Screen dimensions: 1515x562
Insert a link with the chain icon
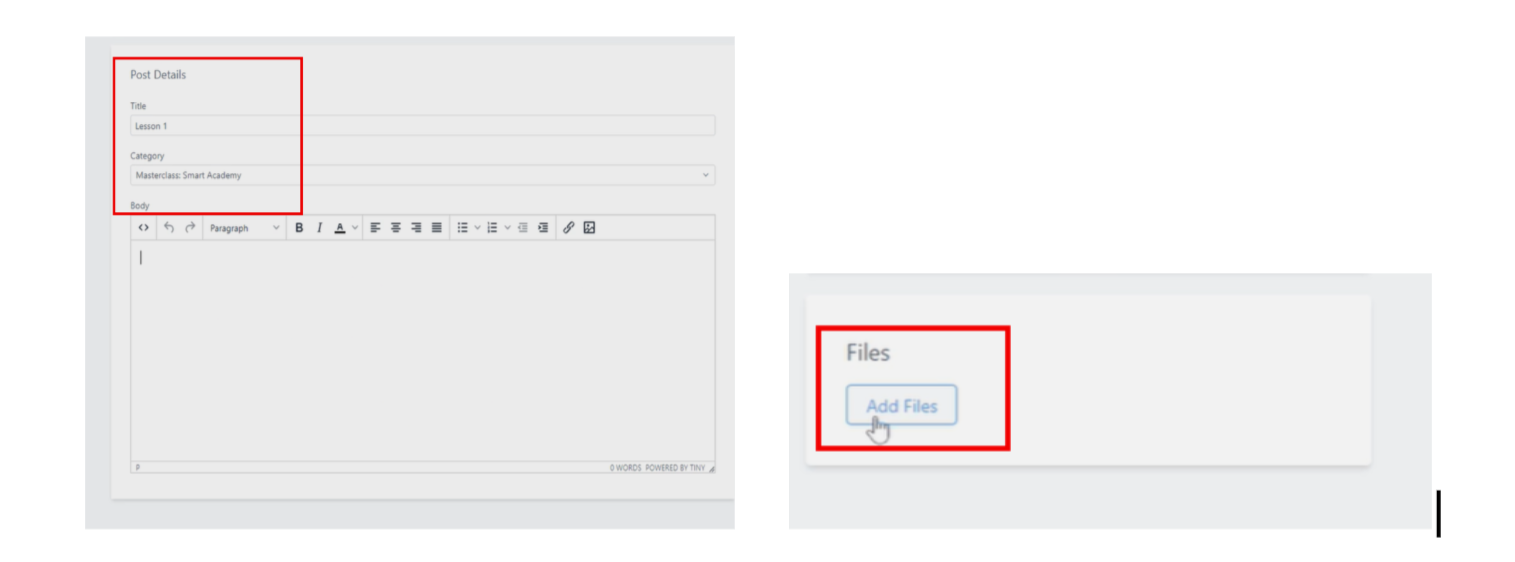tap(569, 228)
